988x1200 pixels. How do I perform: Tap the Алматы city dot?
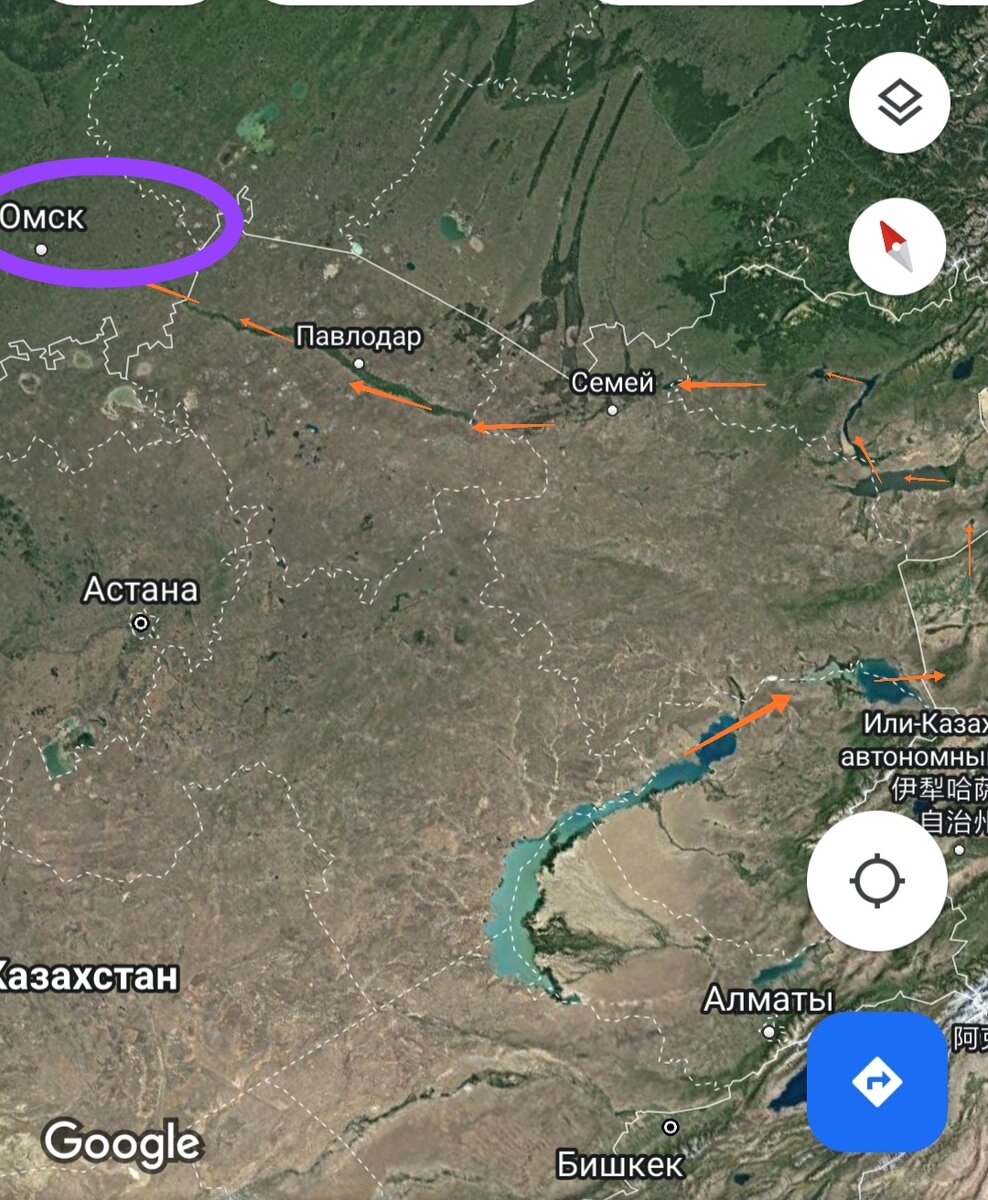pyautogui.click(x=768, y=1030)
